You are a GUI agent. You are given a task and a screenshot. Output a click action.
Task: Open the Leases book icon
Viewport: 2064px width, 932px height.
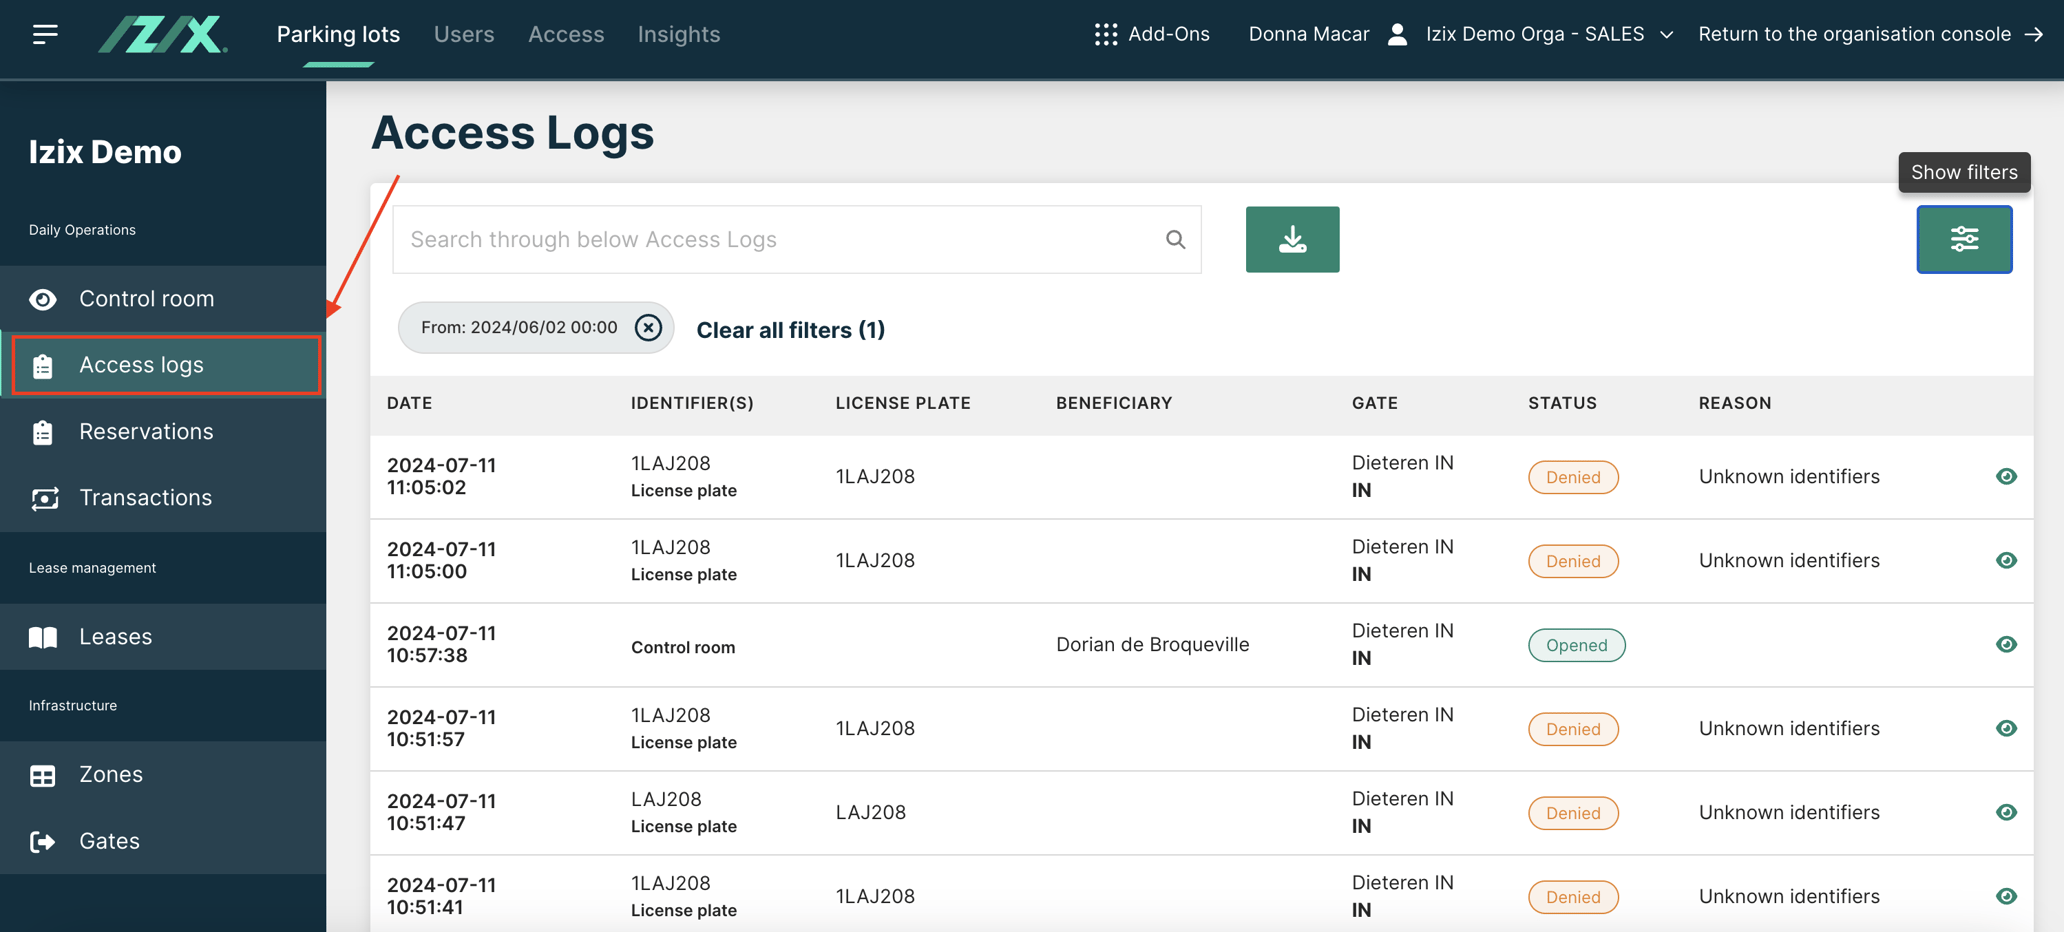pos(43,636)
